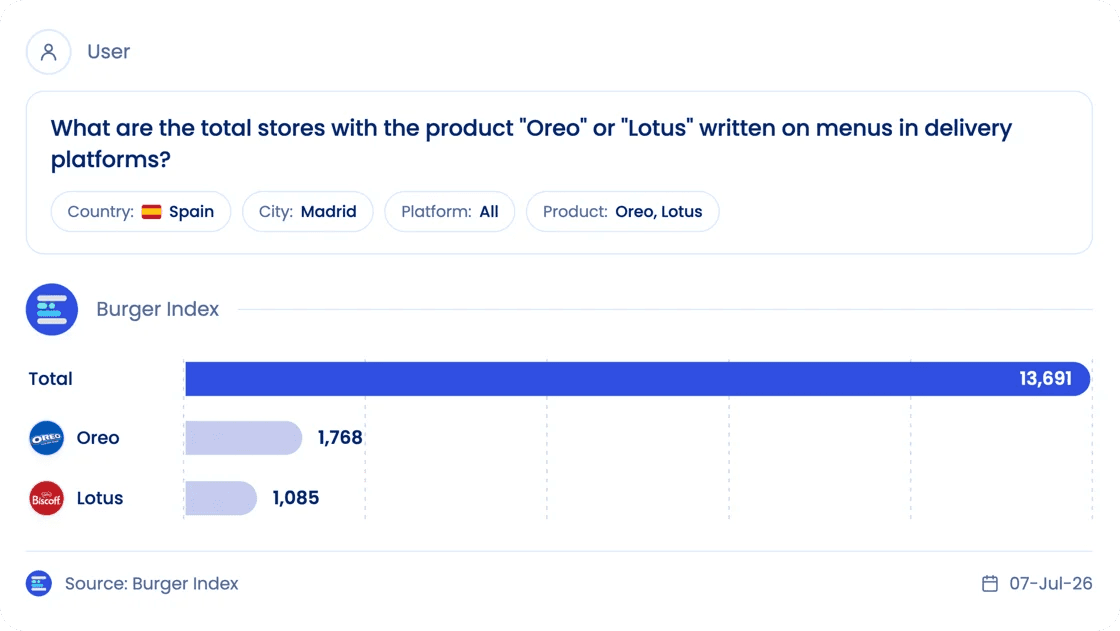The height and width of the screenshot is (631, 1120).
Task: Click the Total row label
Action: point(51,379)
